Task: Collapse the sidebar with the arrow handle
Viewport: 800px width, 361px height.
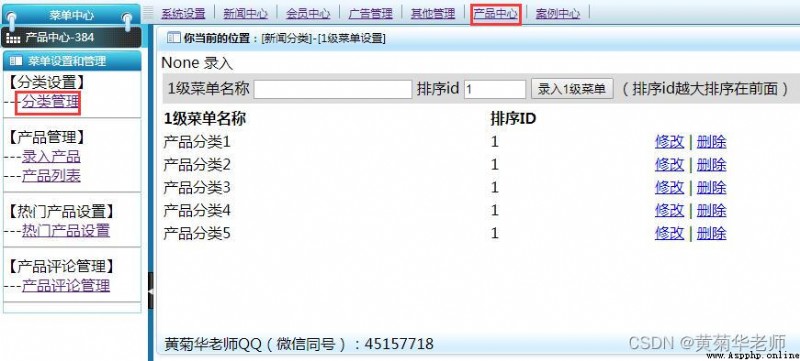Action: coord(151,291)
